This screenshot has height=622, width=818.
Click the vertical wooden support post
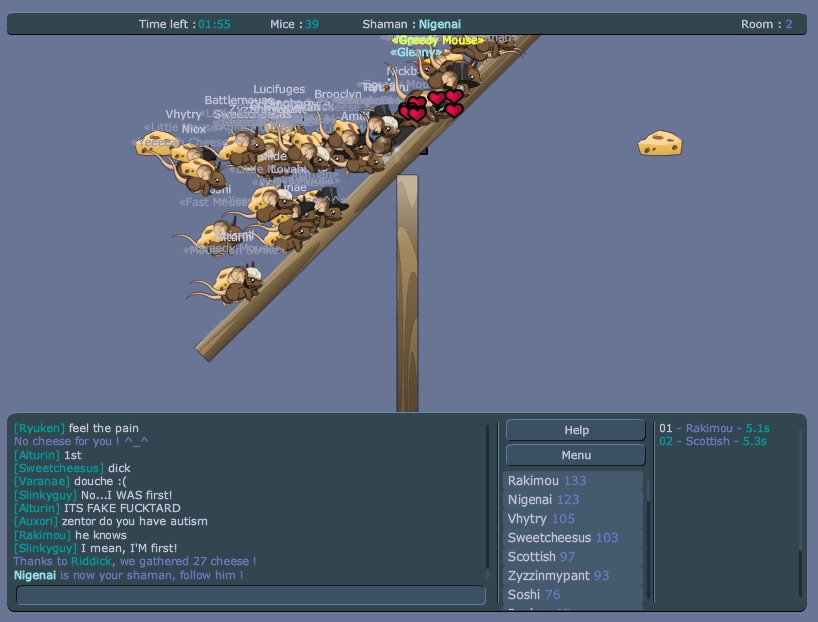tap(407, 293)
